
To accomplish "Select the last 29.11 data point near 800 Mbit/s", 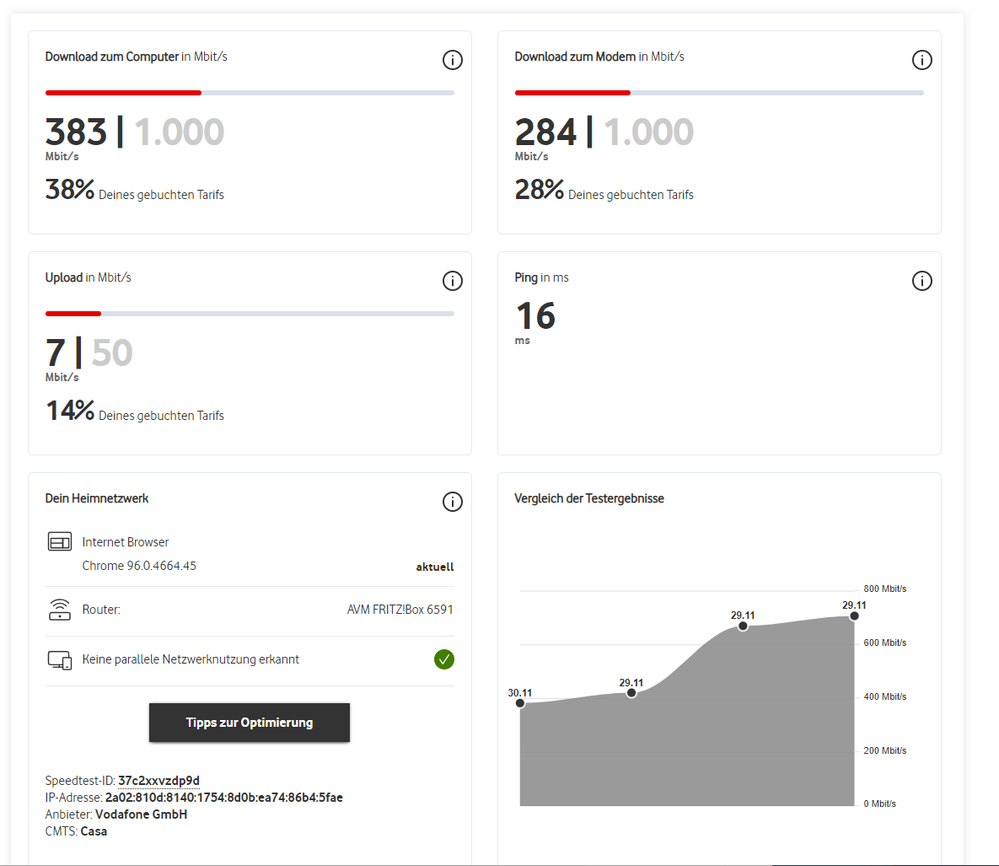I will (x=854, y=616).
